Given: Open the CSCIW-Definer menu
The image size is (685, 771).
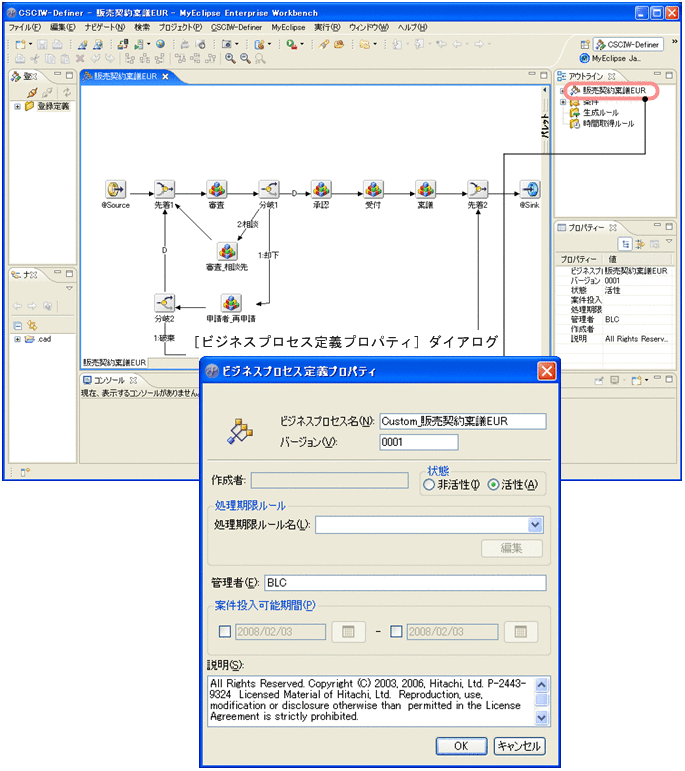Looking at the screenshot, I should (237, 27).
